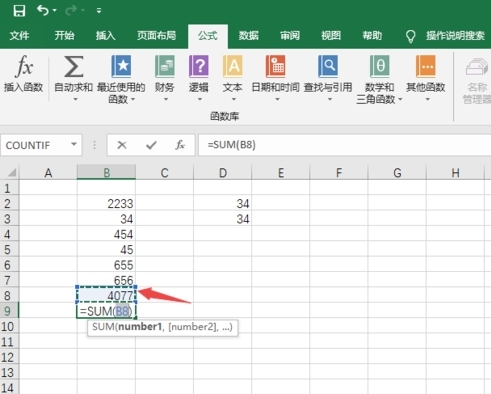Viewport: 491px width, 394px height.
Task: Click the Undo arrow icon
Action: (x=43, y=10)
